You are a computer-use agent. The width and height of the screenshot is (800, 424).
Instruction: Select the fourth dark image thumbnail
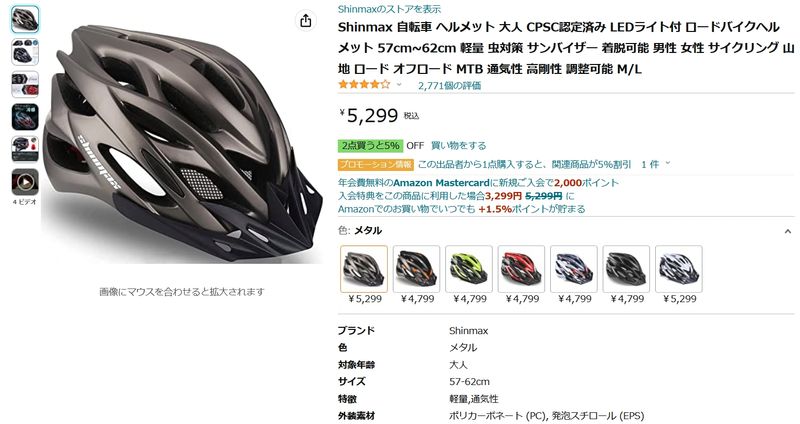[25, 117]
